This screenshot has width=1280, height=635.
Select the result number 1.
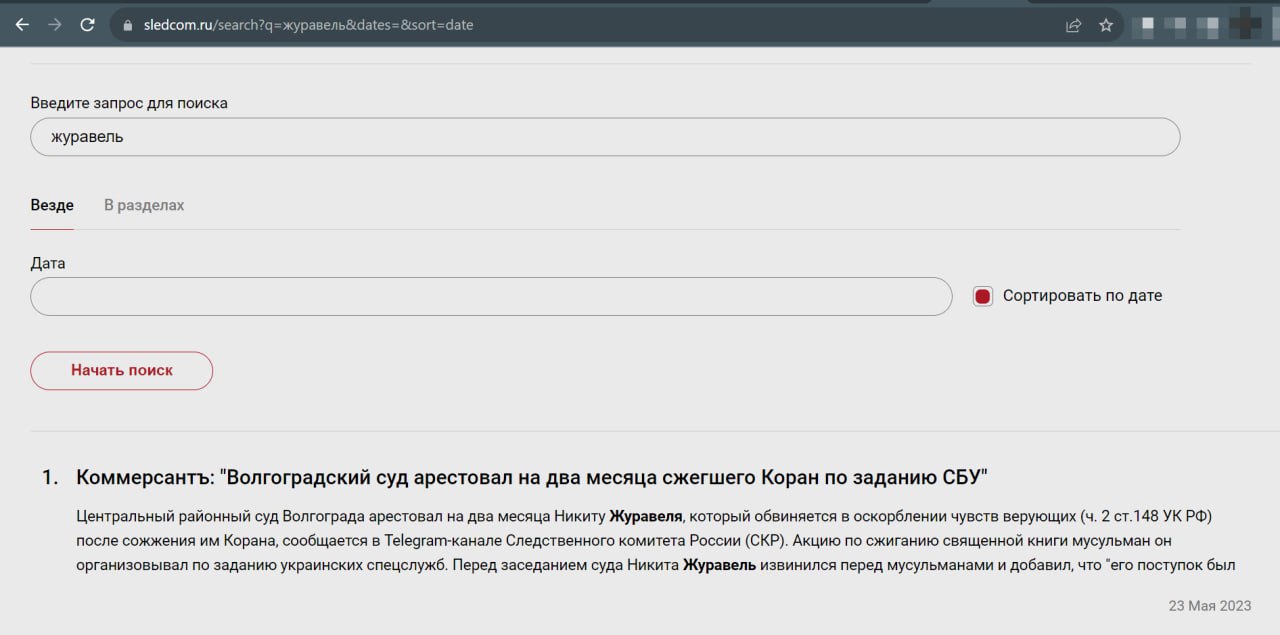[x=49, y=478]
